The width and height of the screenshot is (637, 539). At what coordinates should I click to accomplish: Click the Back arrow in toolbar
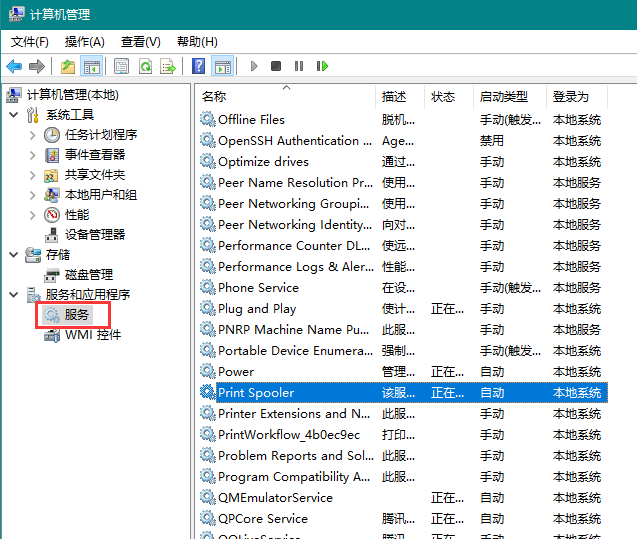(14, 66)
